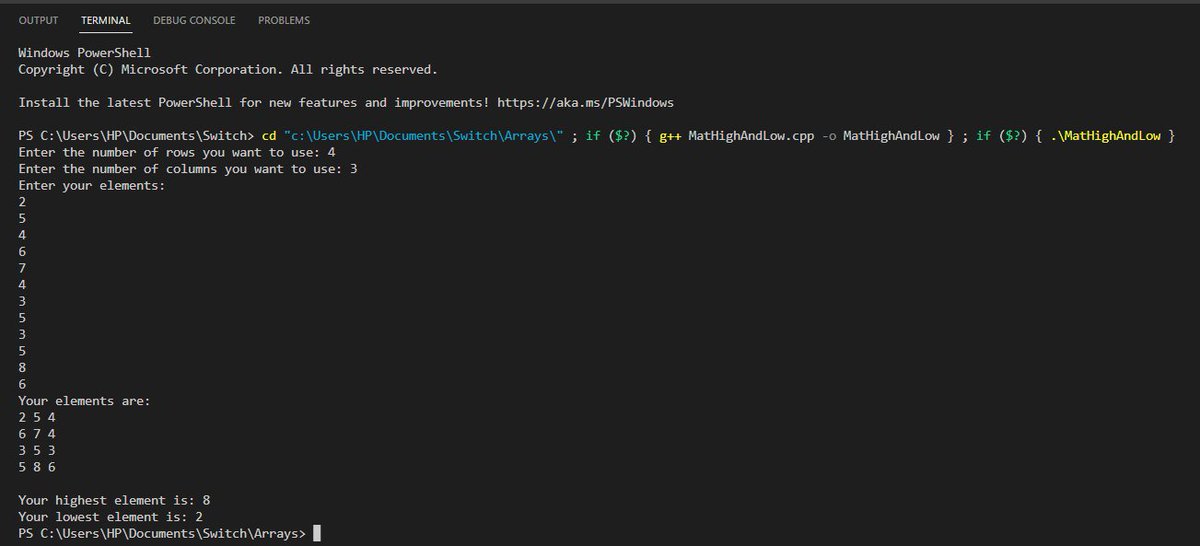This screenshot has height=546, width=1200.
Task: Click 'Enter the number of columns' line
Action: [188, 169]
